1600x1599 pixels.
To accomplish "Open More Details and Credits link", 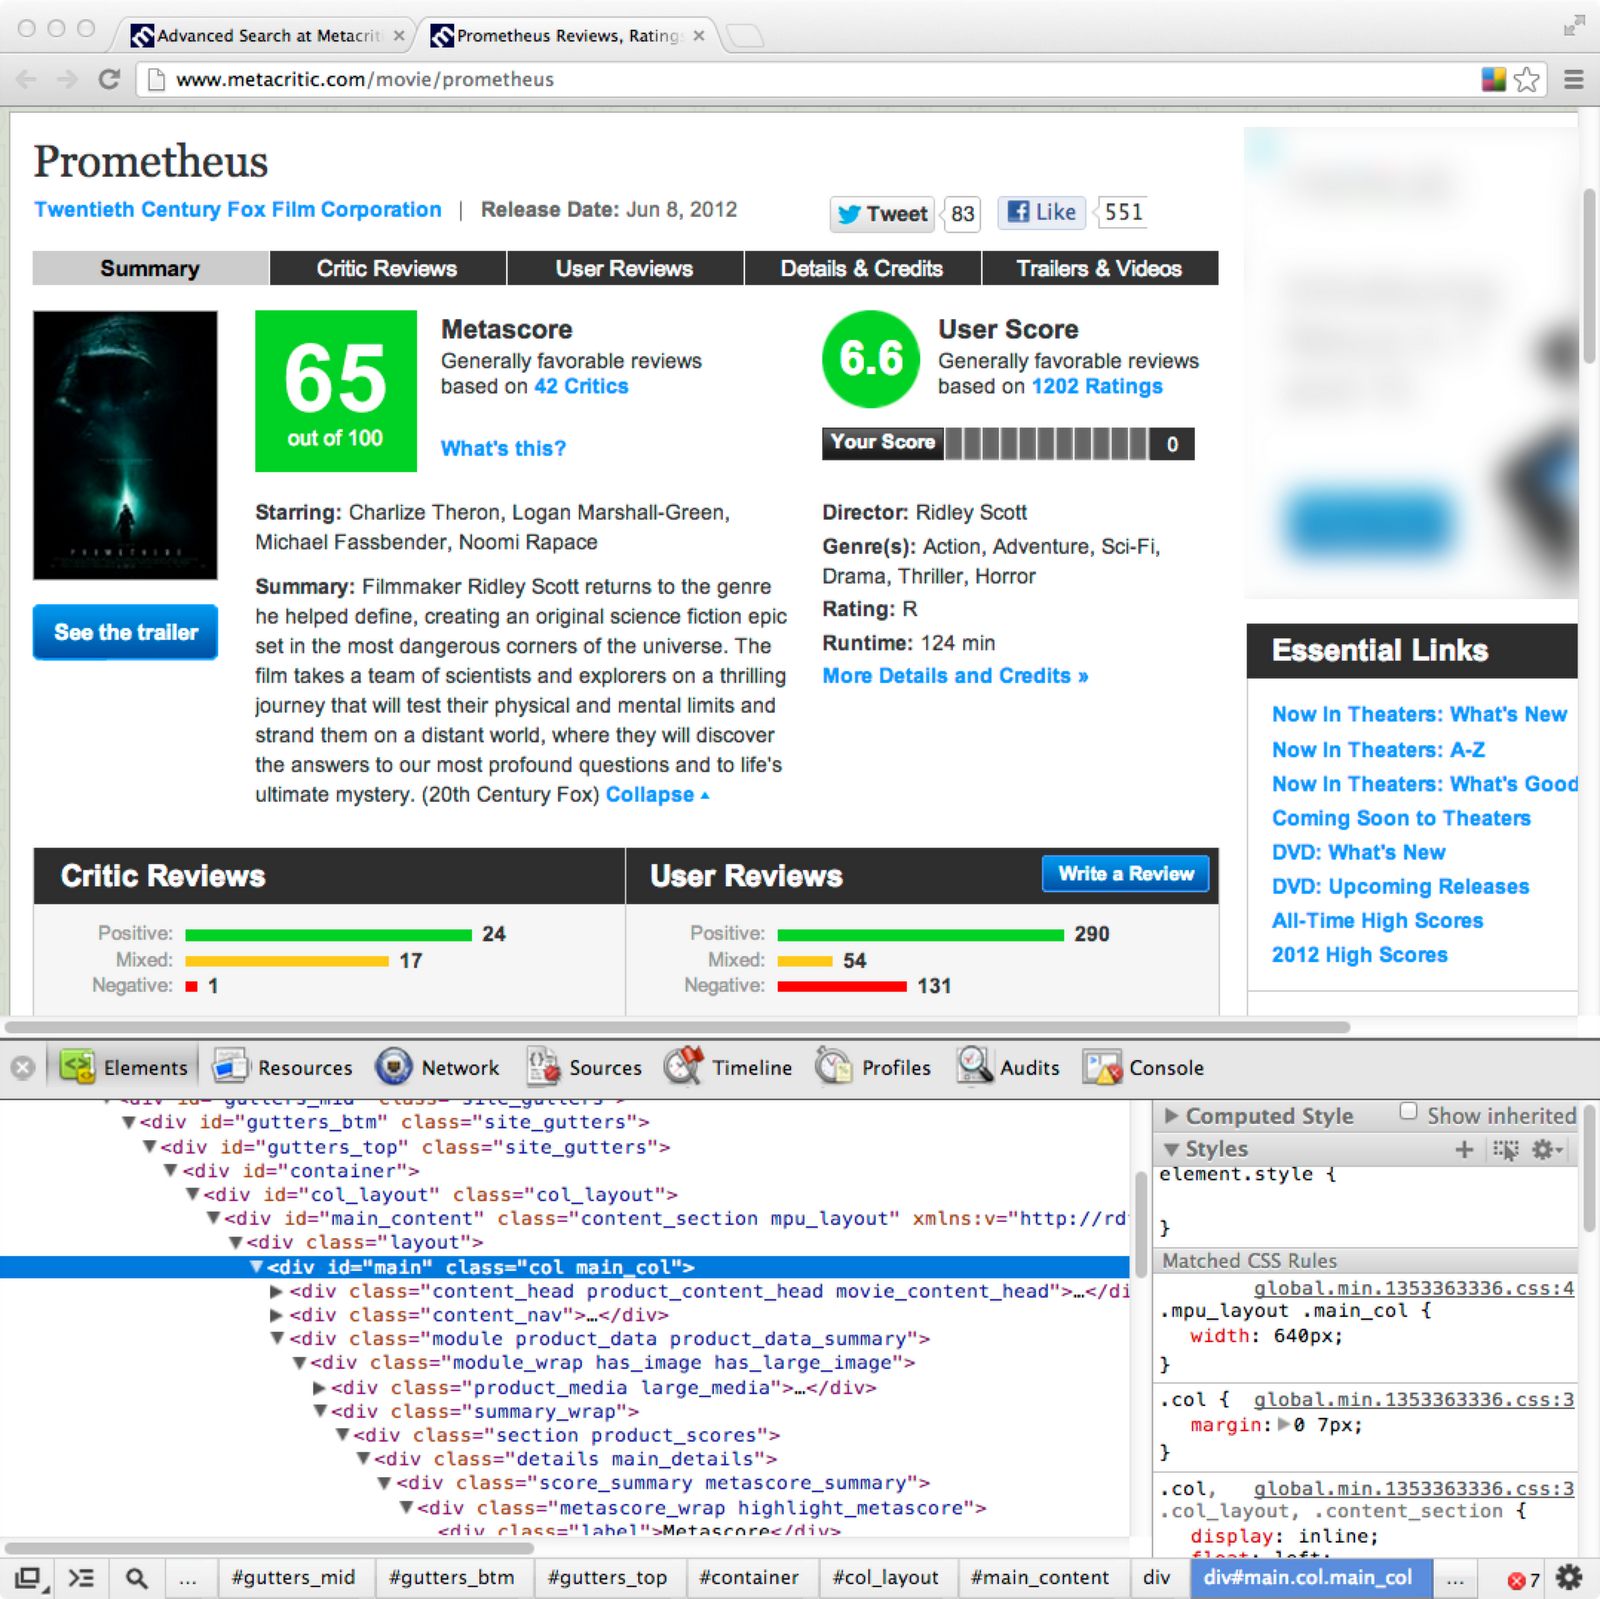I will point(955,676).
